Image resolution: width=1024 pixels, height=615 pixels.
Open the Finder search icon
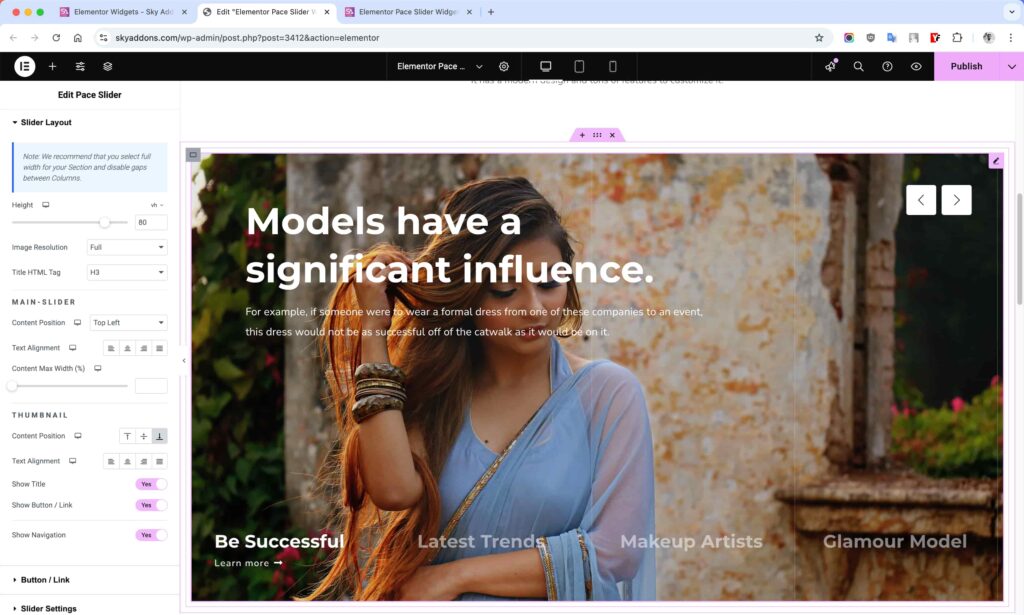pyautogui.click(x=859, y=67)
